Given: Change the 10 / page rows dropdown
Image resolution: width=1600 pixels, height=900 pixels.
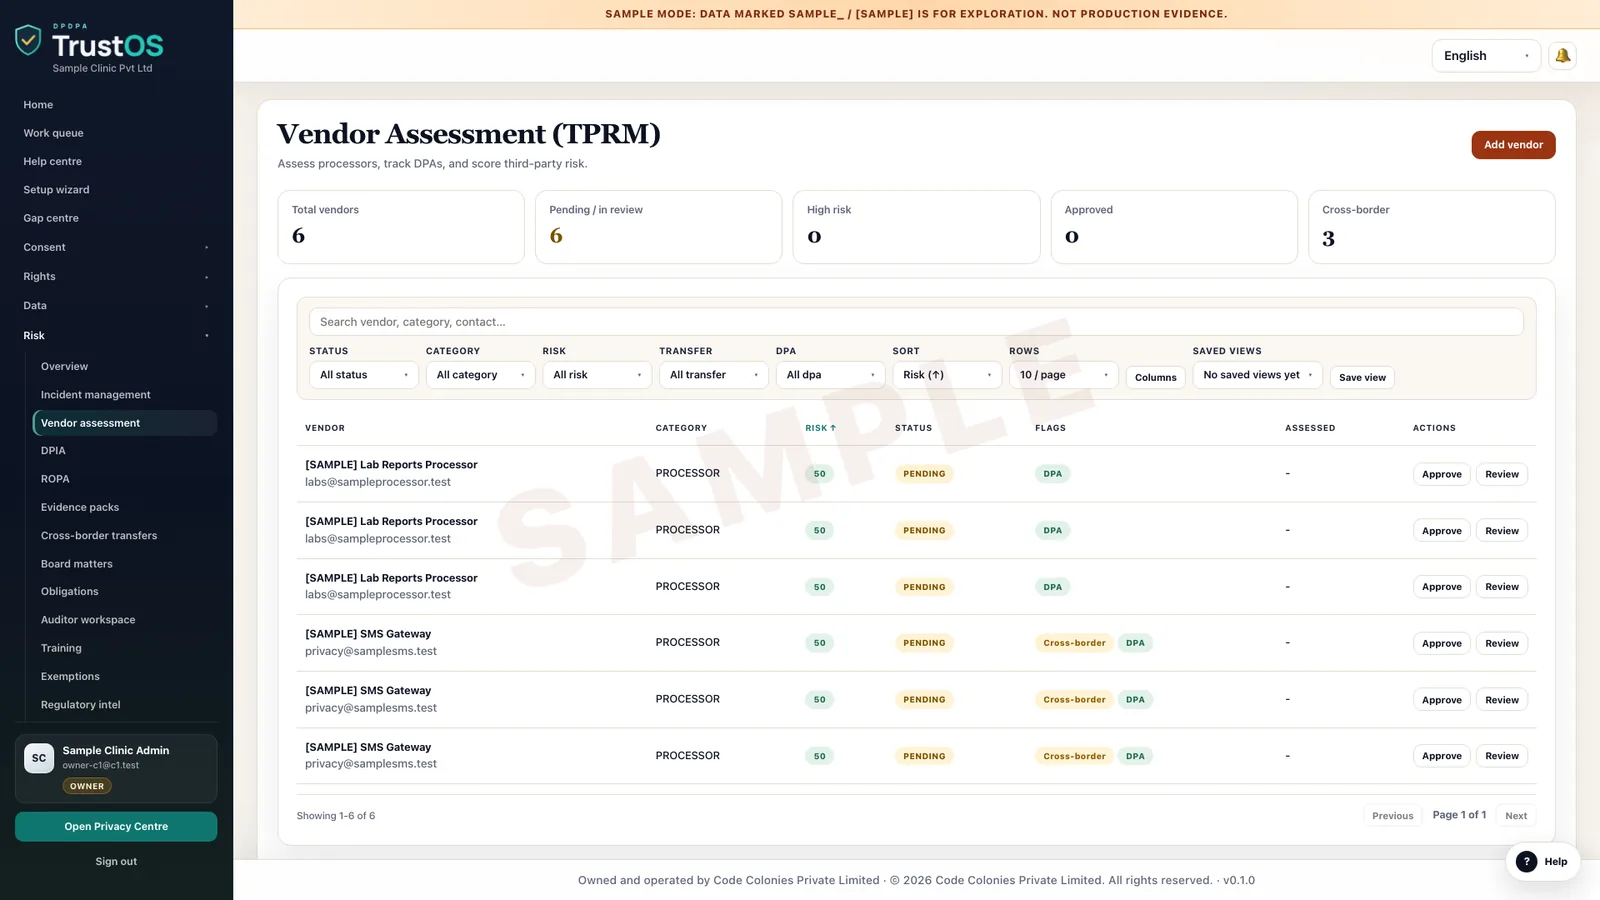Looking at the screenshot, I should (x=1064, y=375).
